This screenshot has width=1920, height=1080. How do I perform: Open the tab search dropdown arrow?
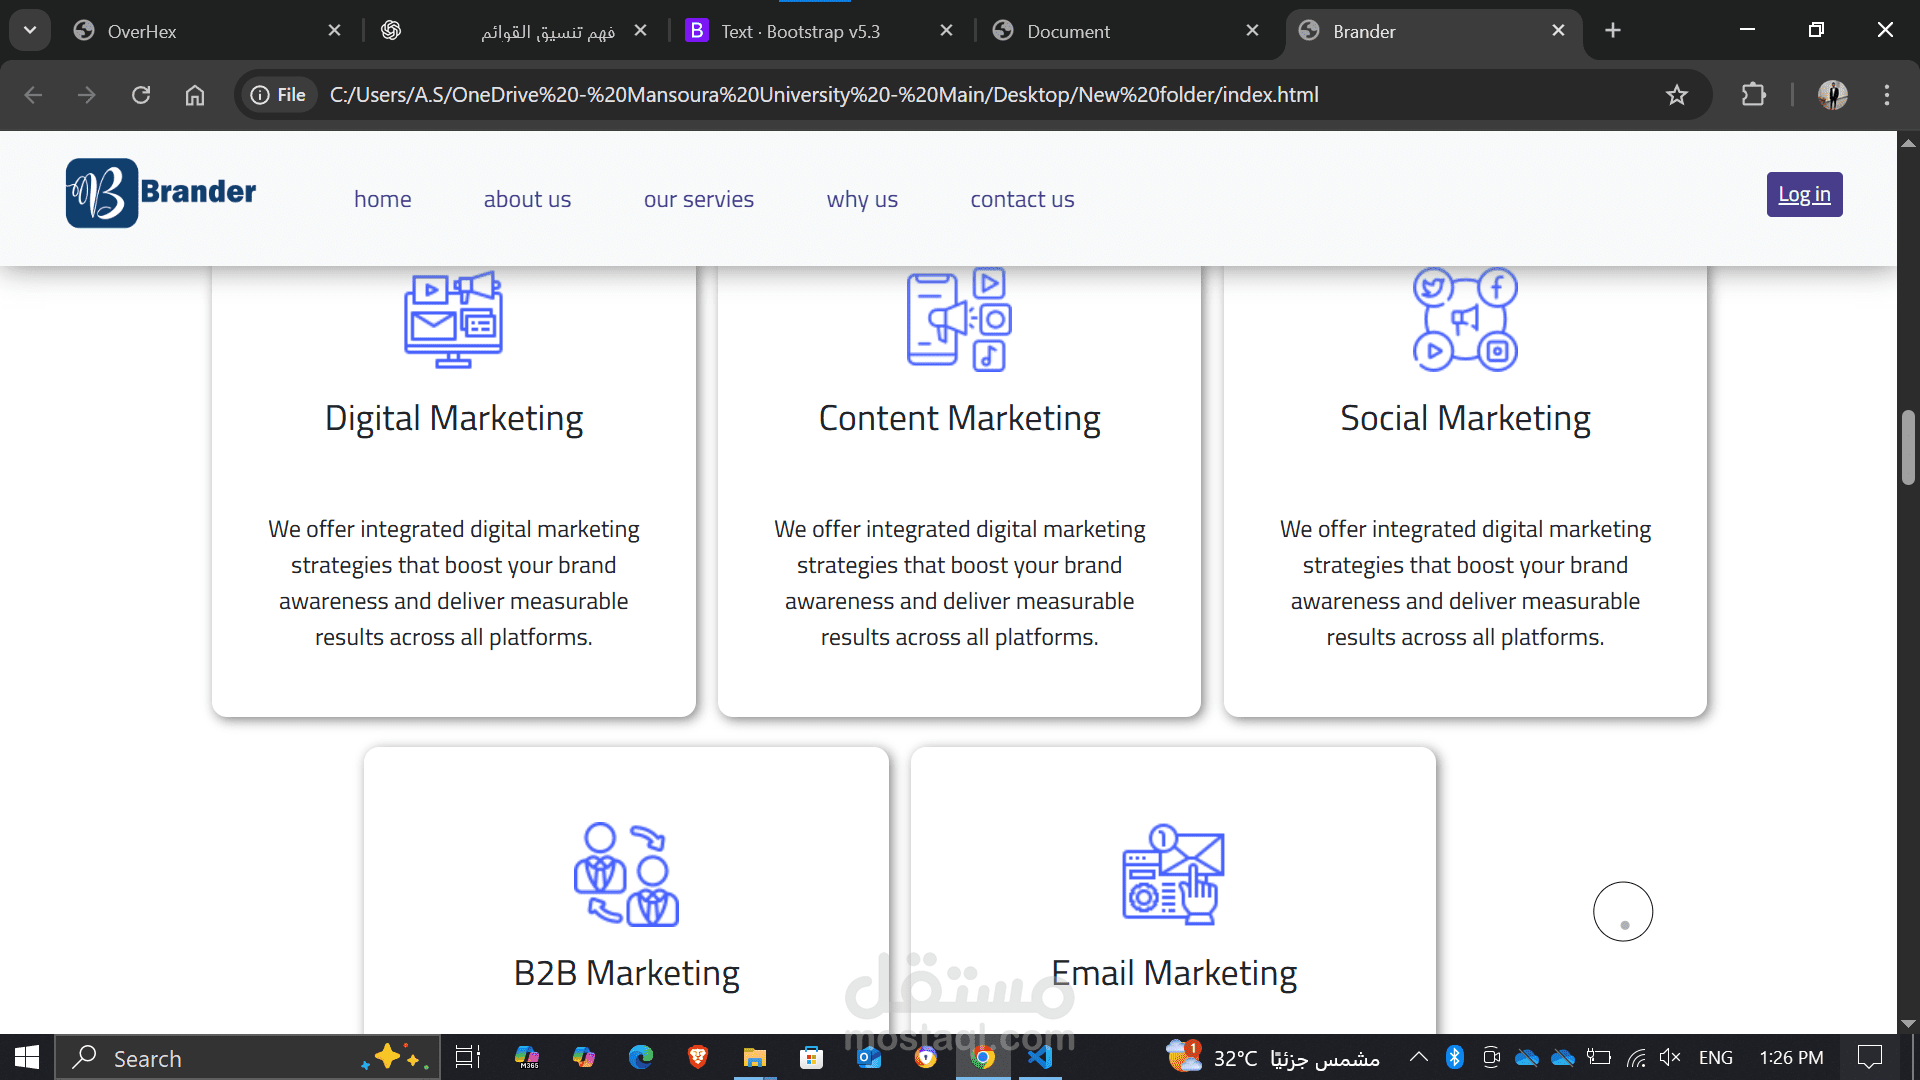30,30
